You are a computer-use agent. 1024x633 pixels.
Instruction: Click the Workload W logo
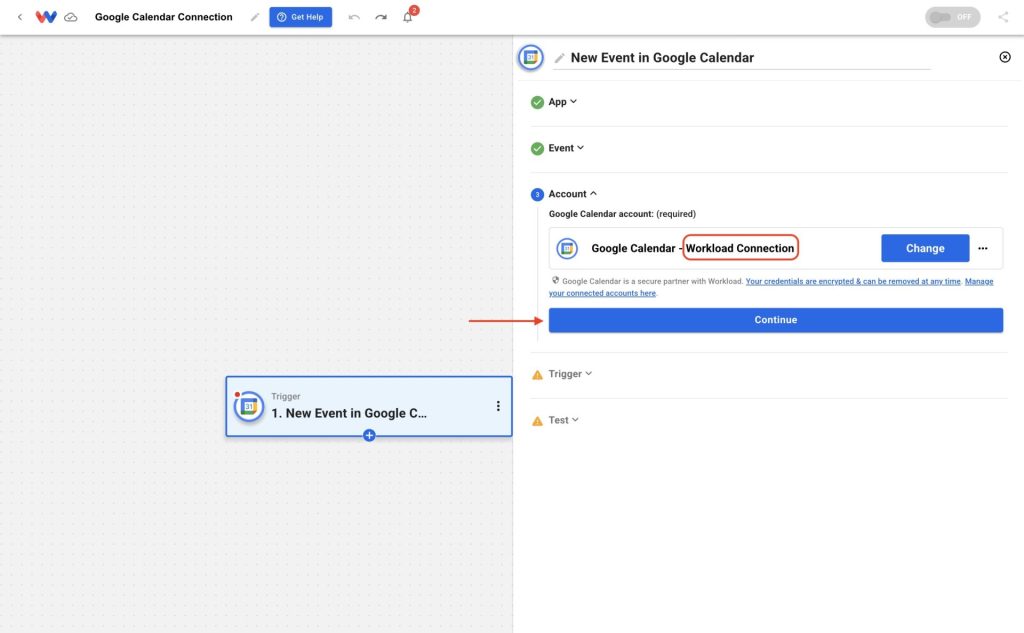pyautogui.click(x=46, y=17)
